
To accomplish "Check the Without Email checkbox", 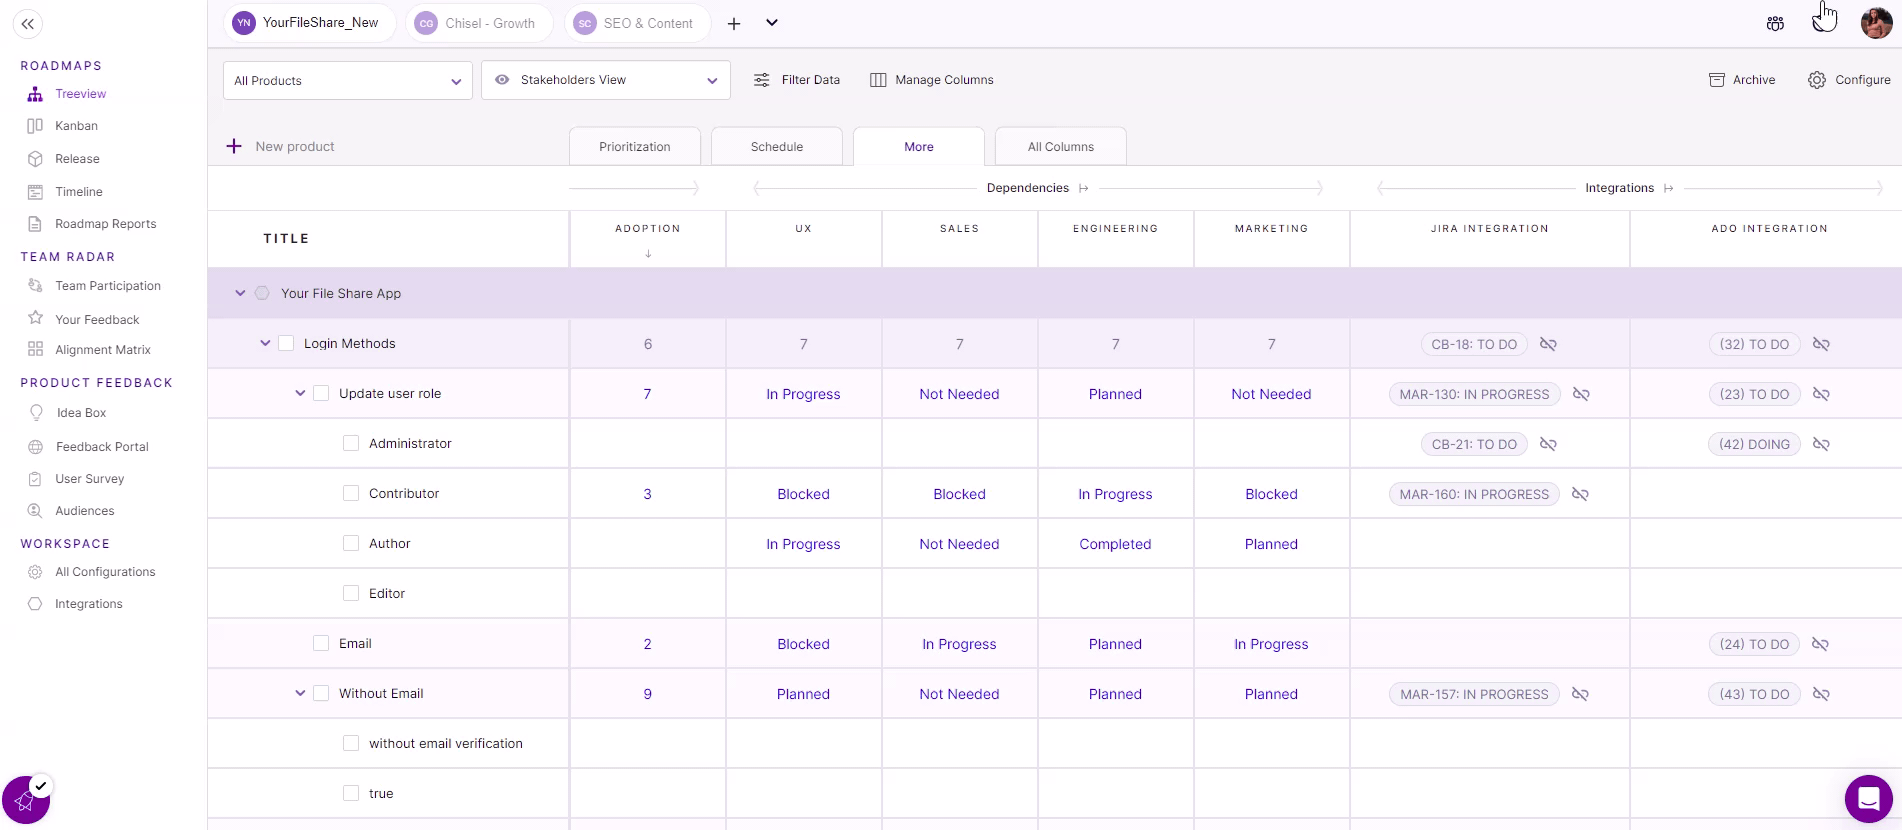I will [321, 693].
